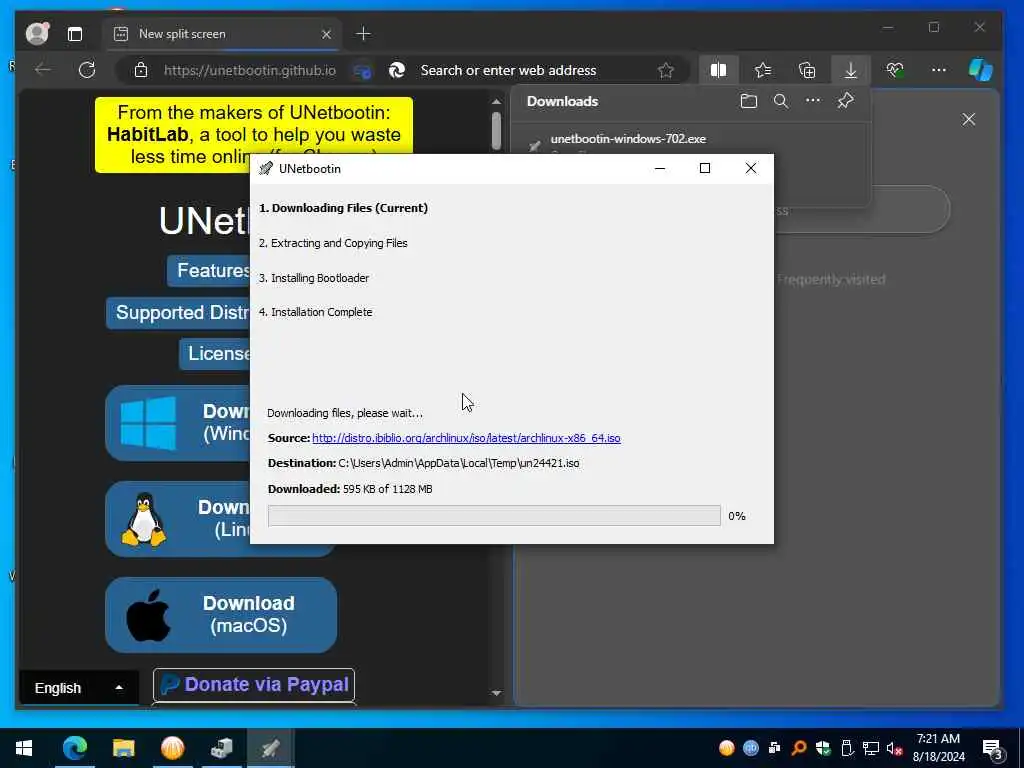The height and width of the screenshot is (768, 1024).
Task: Add page to favorites with star
Action: click(665, 70)
